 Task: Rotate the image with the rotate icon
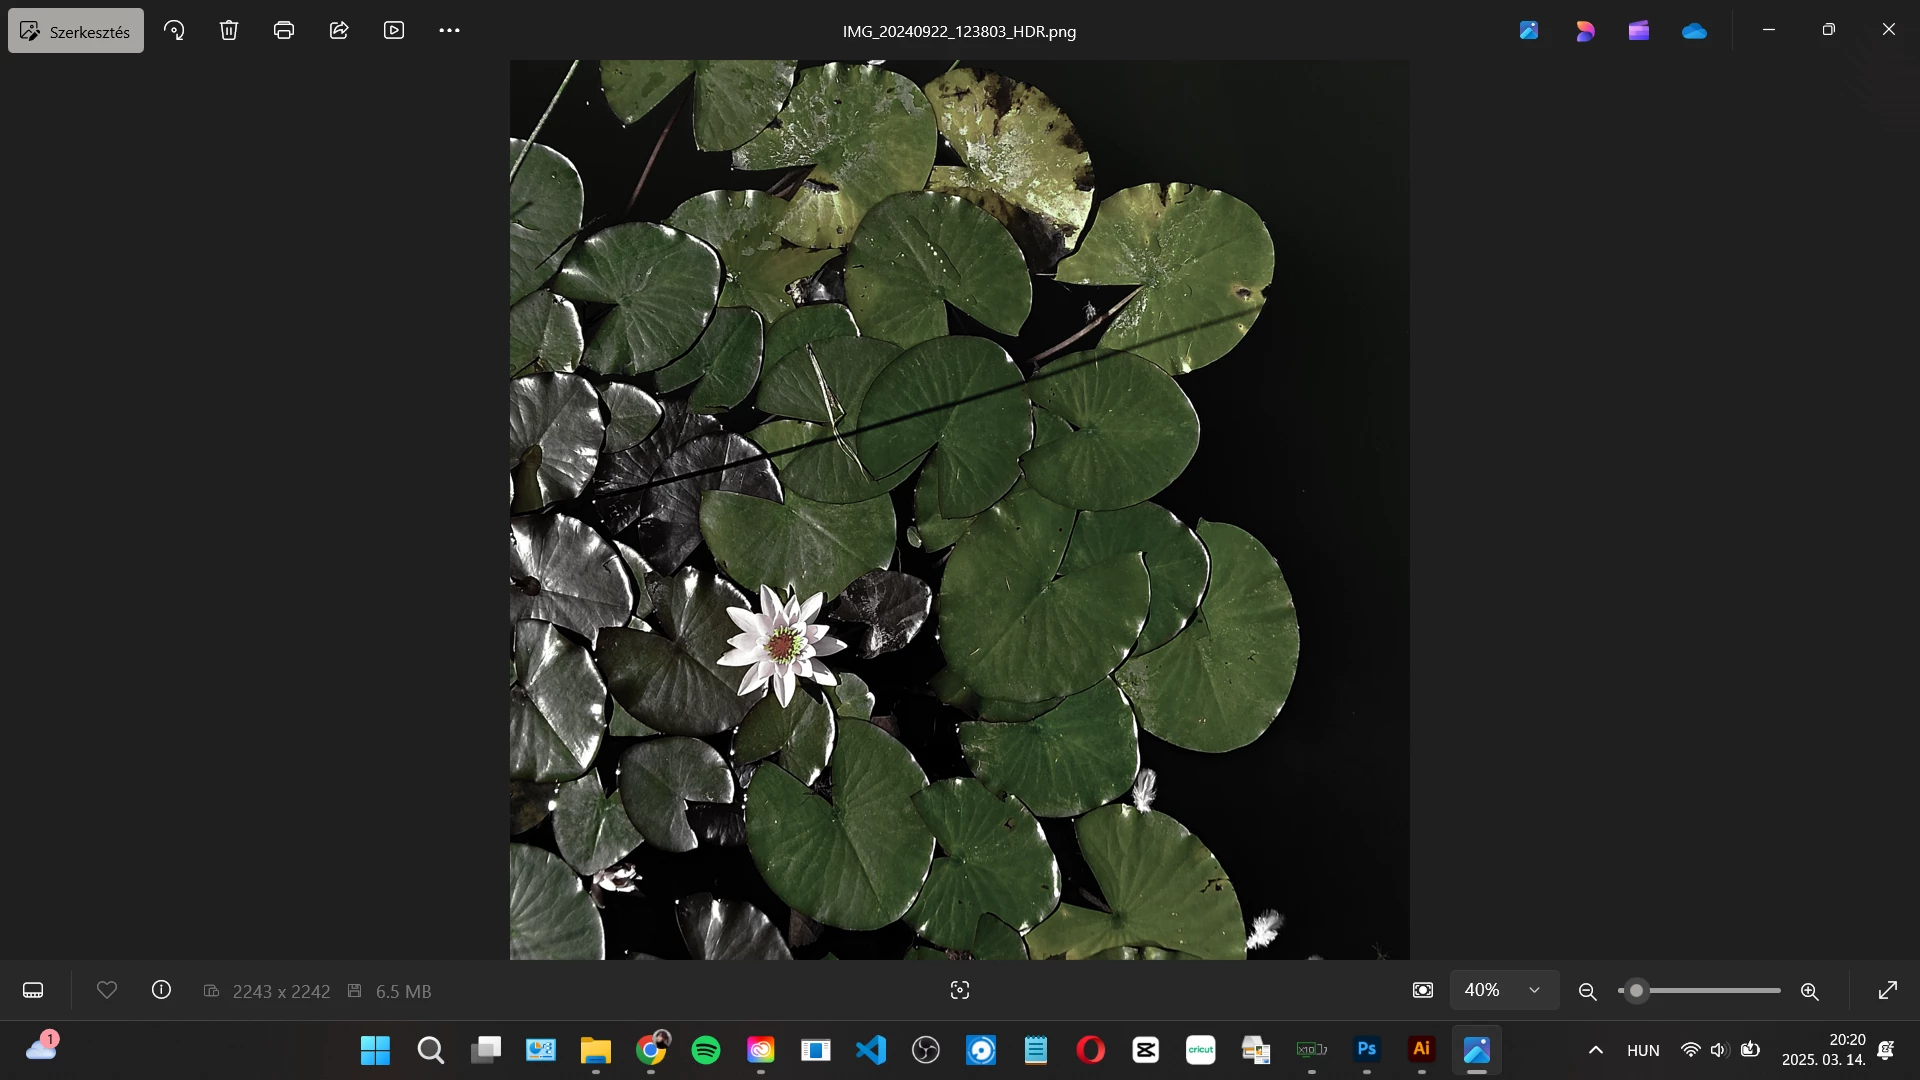174,30
